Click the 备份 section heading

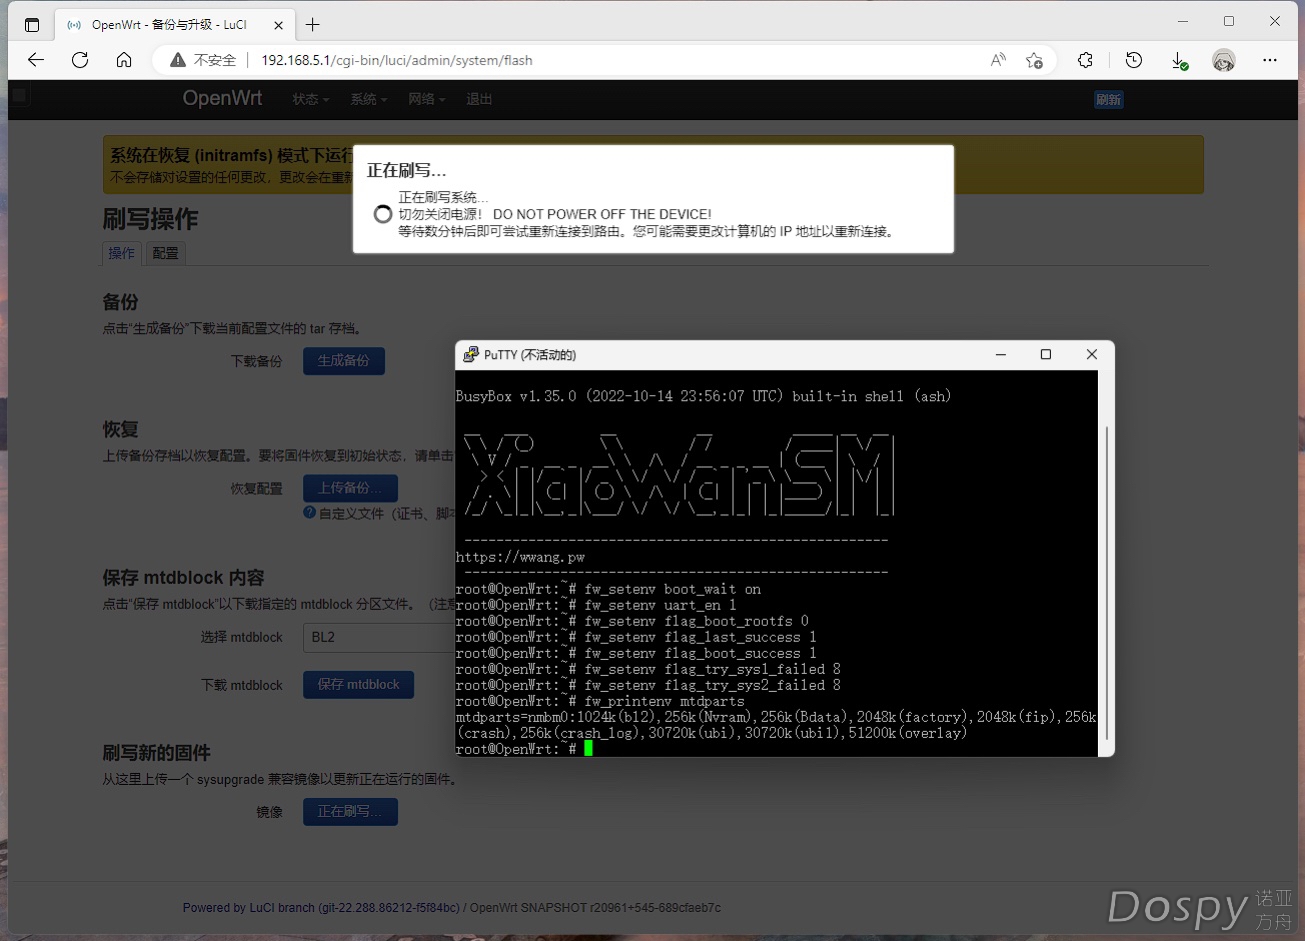point(120,302)
